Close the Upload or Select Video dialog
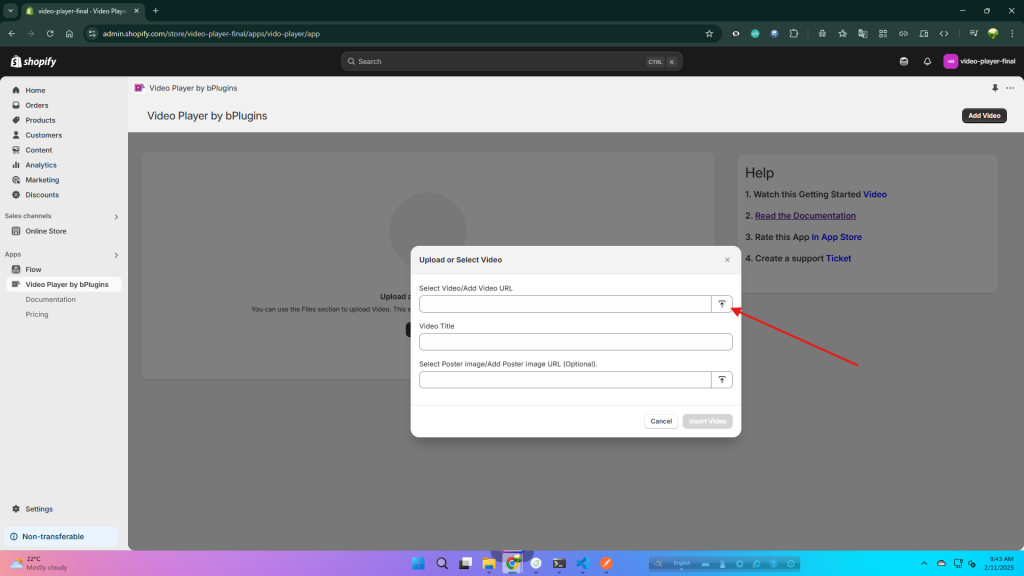1024x576 pixels. (x=727, y=260)
